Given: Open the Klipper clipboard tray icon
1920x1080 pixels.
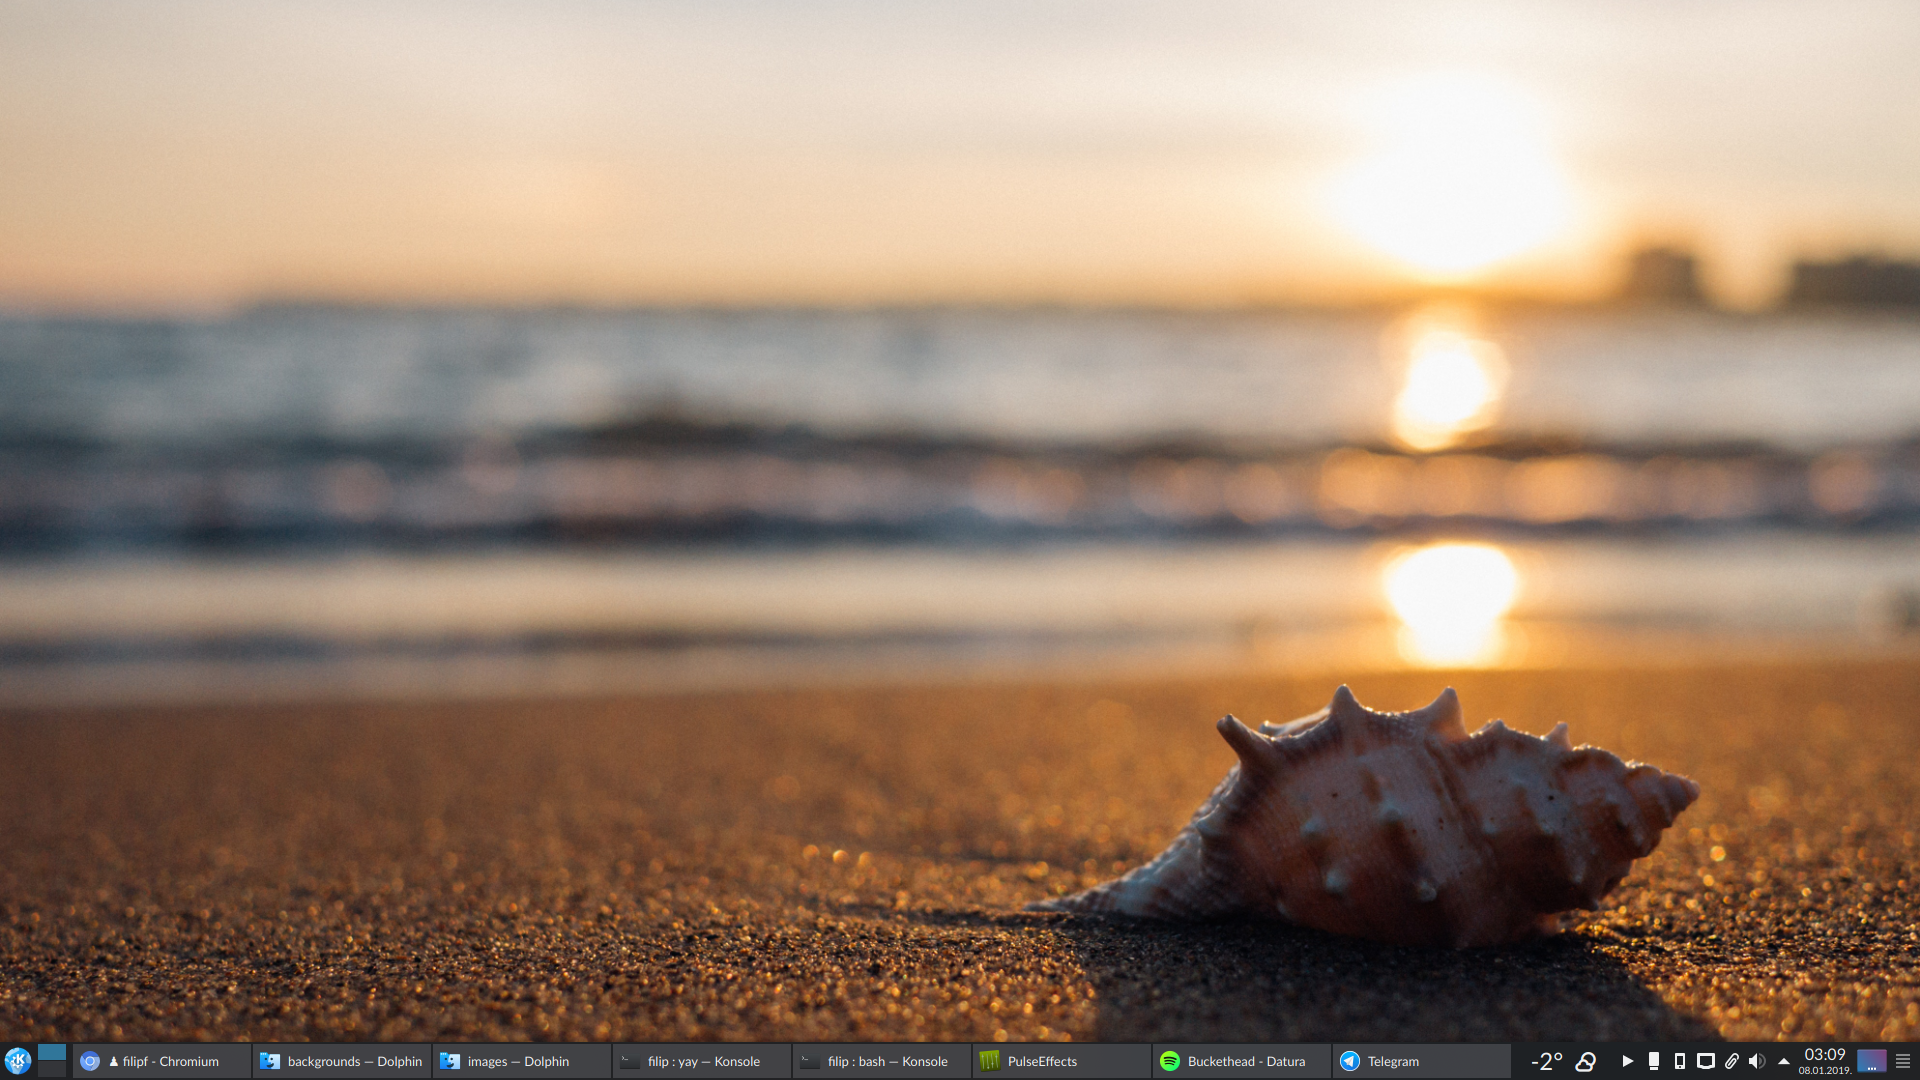Looking at the screenshot, I should 1733,1061.
